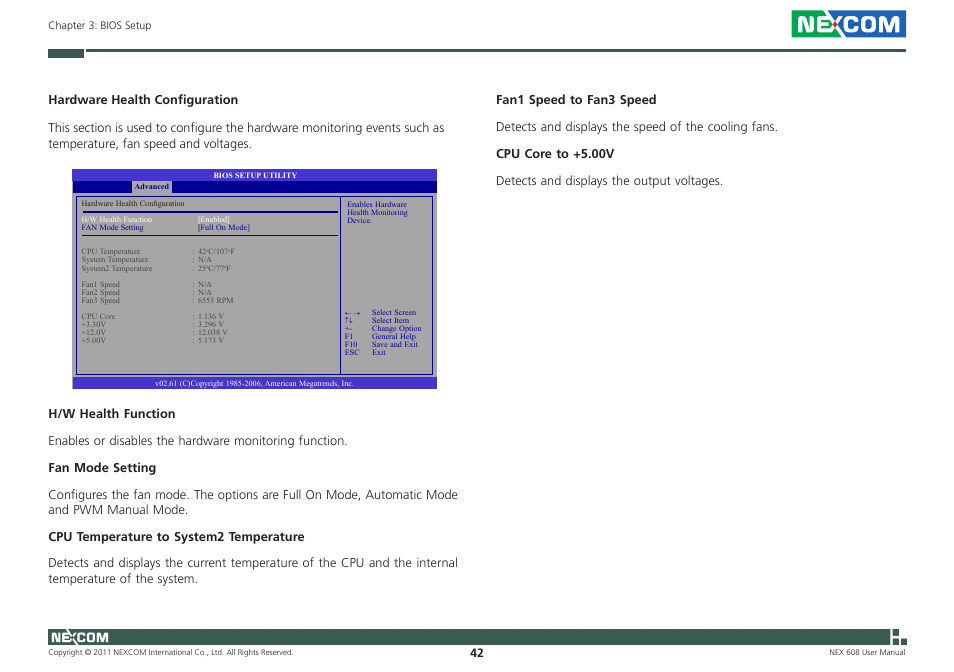954x672 pixels.
Task: Click the Enables Hardware Health Monitoring help text
Action: pos(377,212)
